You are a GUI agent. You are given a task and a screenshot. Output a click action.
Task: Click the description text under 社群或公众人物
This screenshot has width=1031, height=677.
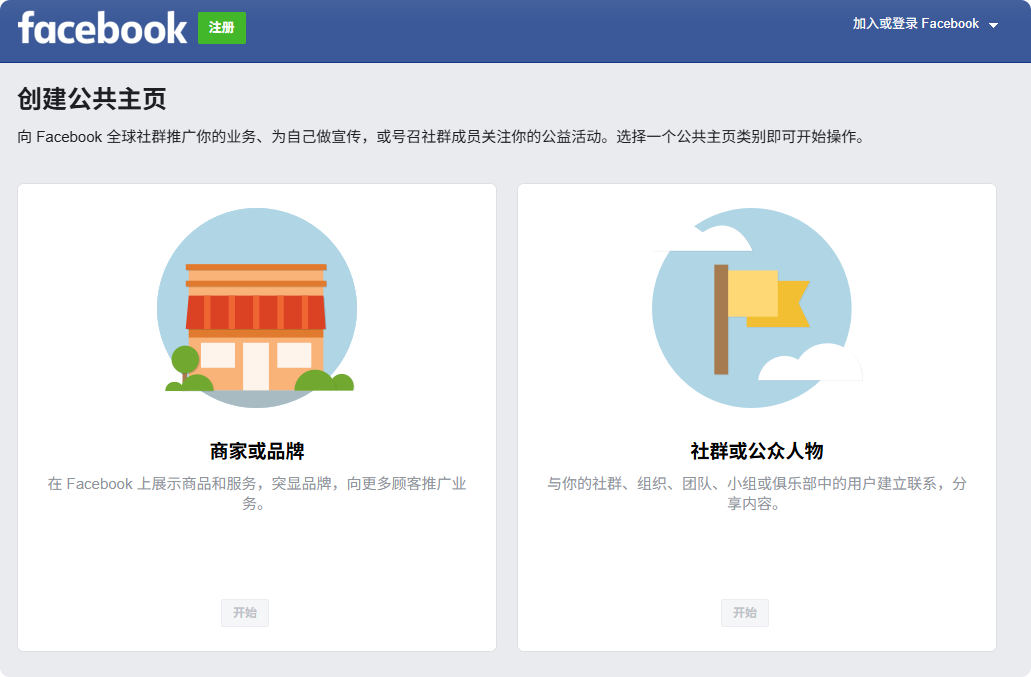pyautogui.click(x=757, y=494)
